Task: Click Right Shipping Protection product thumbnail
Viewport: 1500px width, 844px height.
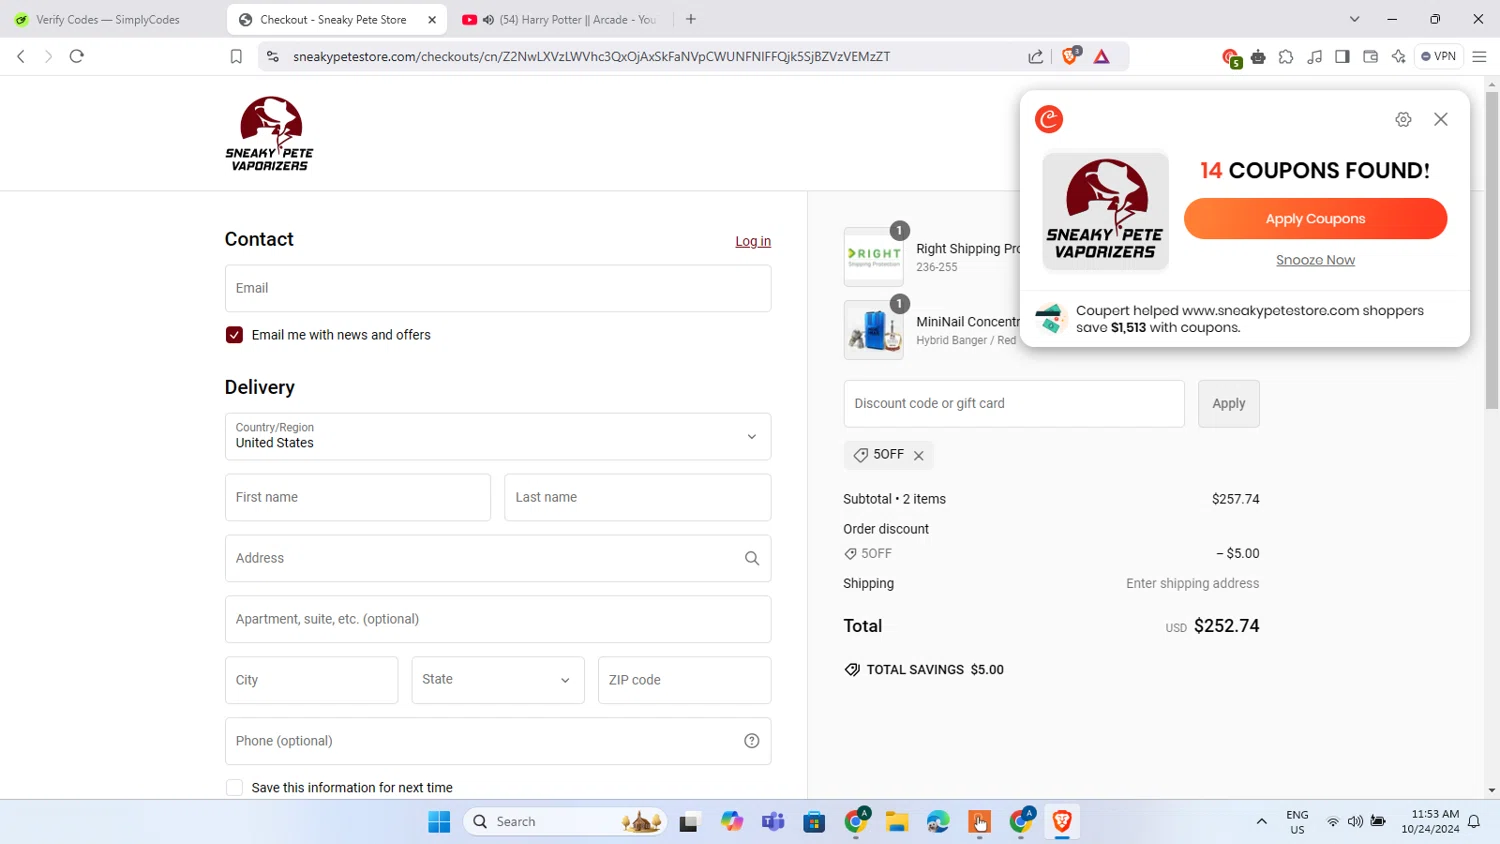Action: coord(873,257)
